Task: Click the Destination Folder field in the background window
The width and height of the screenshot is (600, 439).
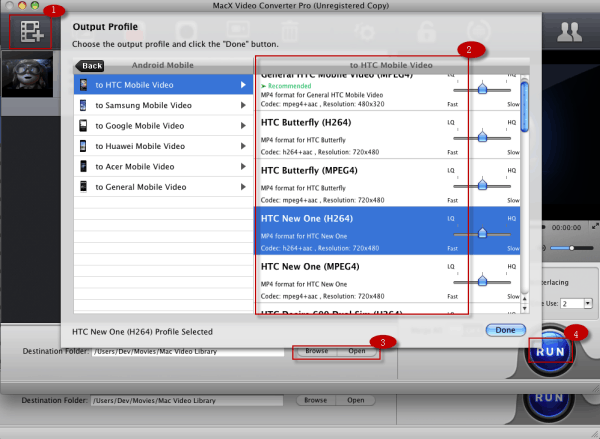Action: pos(187,401)
